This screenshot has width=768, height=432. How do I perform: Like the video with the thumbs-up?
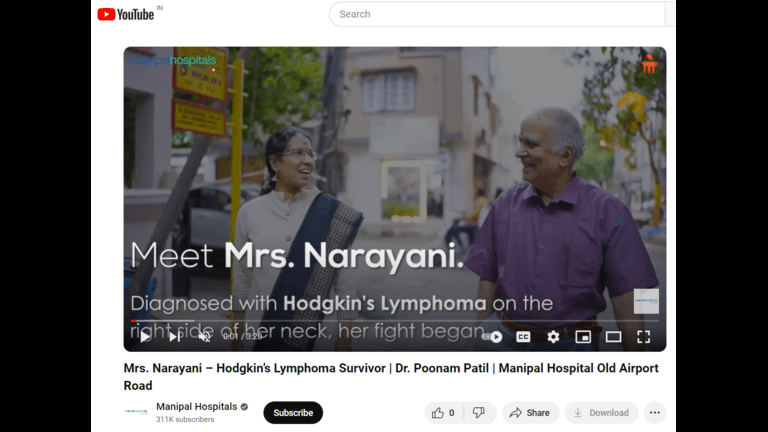tap(443, 412)
